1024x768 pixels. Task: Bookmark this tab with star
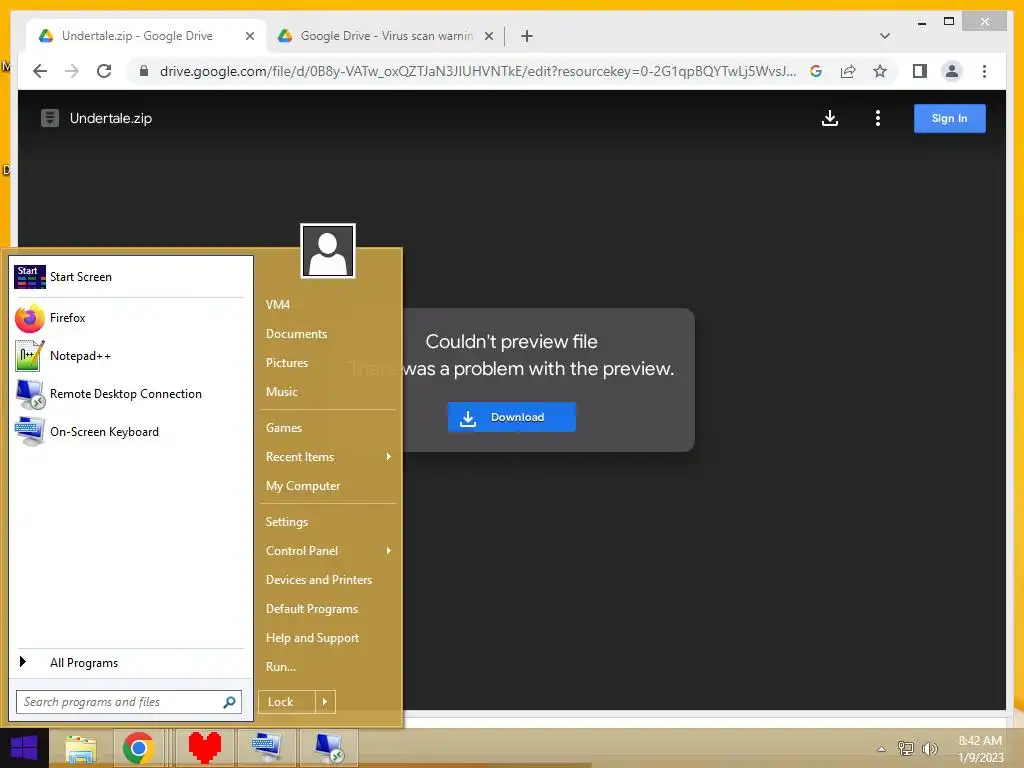click(880, 71)
